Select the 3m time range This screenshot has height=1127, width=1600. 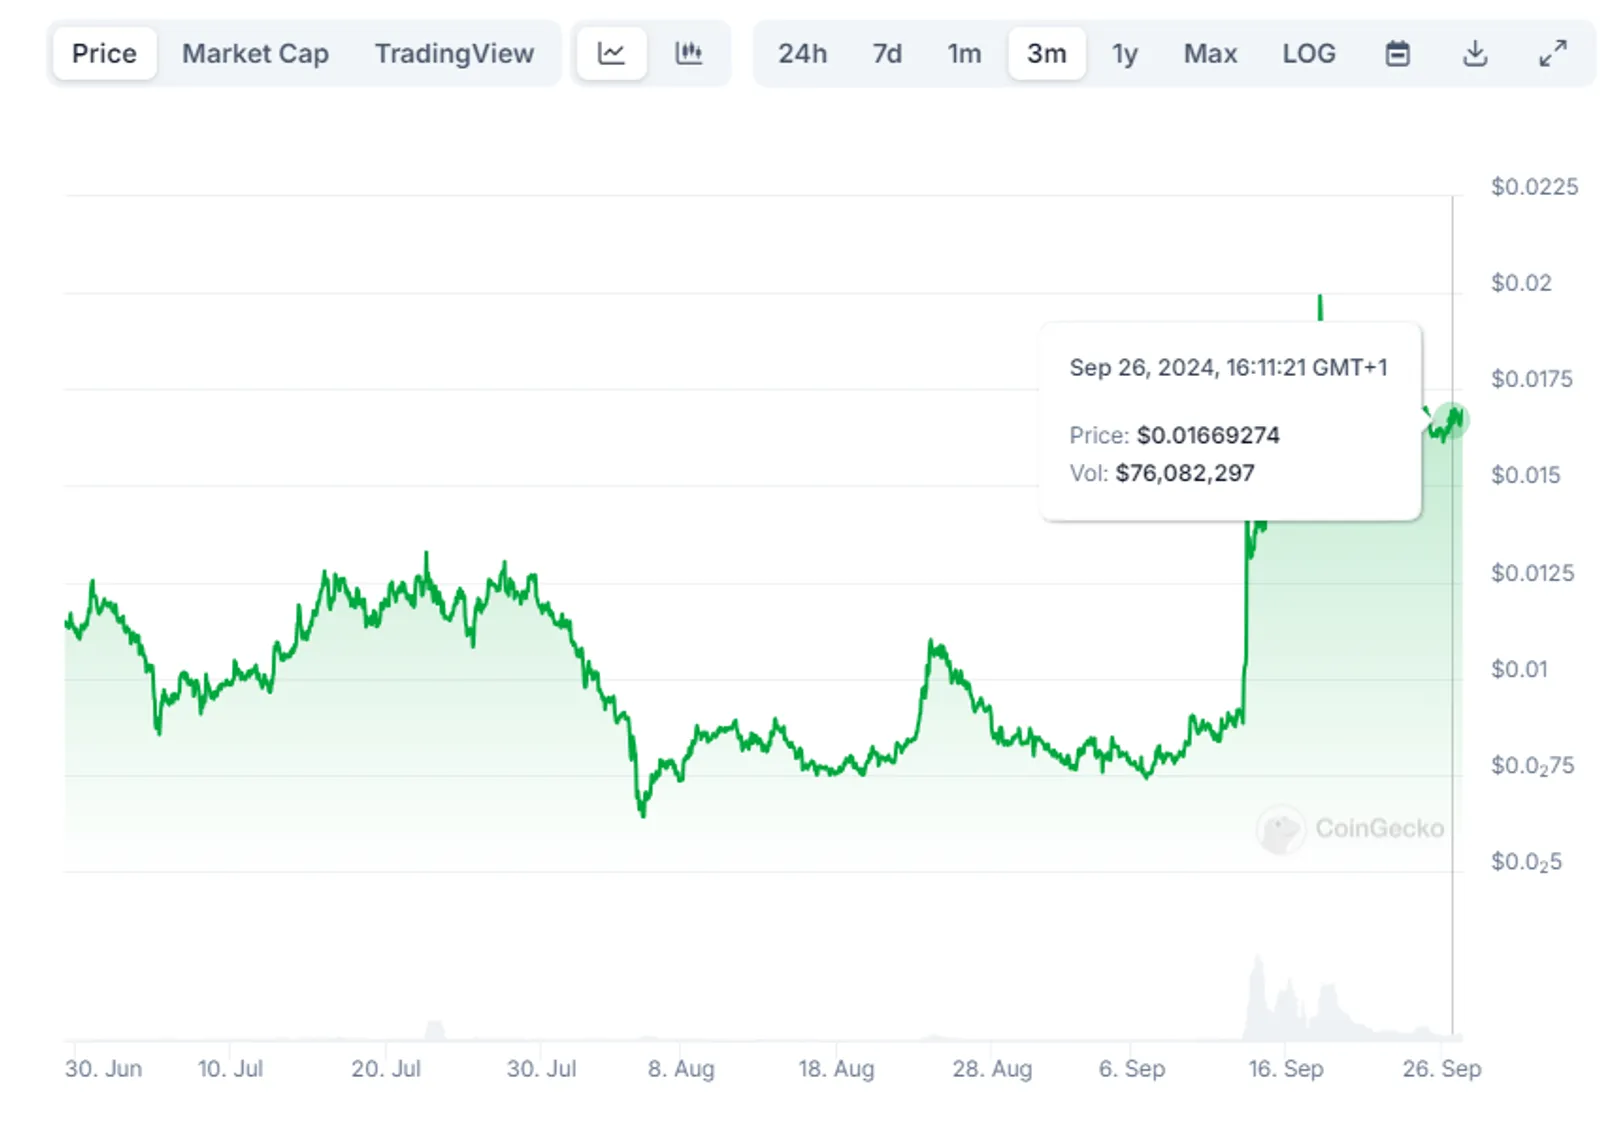click(x=1046, y=53)
